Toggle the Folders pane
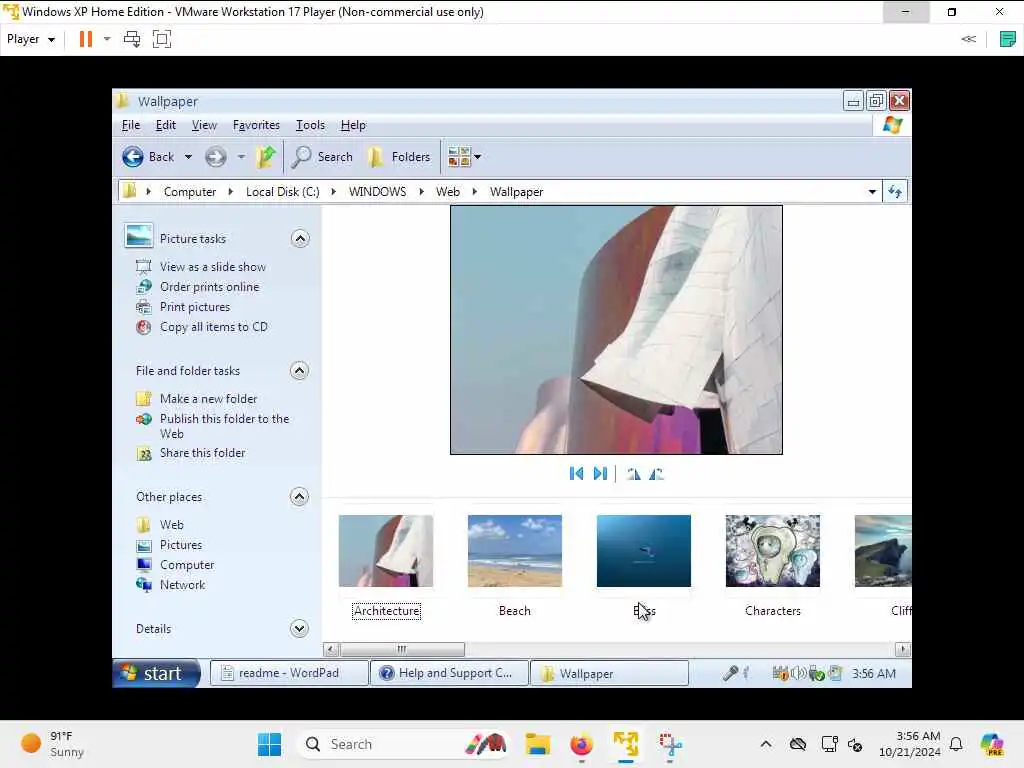This screenshot has width=1024, height=768. (398, 157)
